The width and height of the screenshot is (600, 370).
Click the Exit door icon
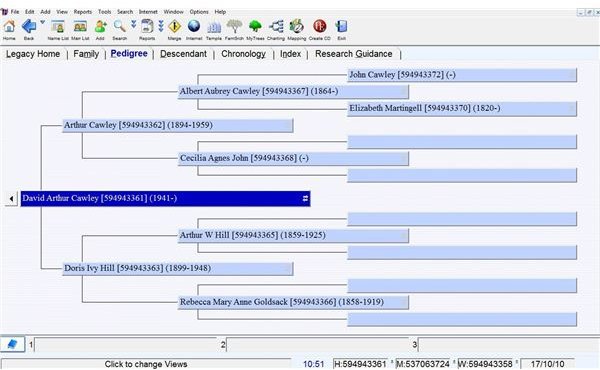click(341, 27)
